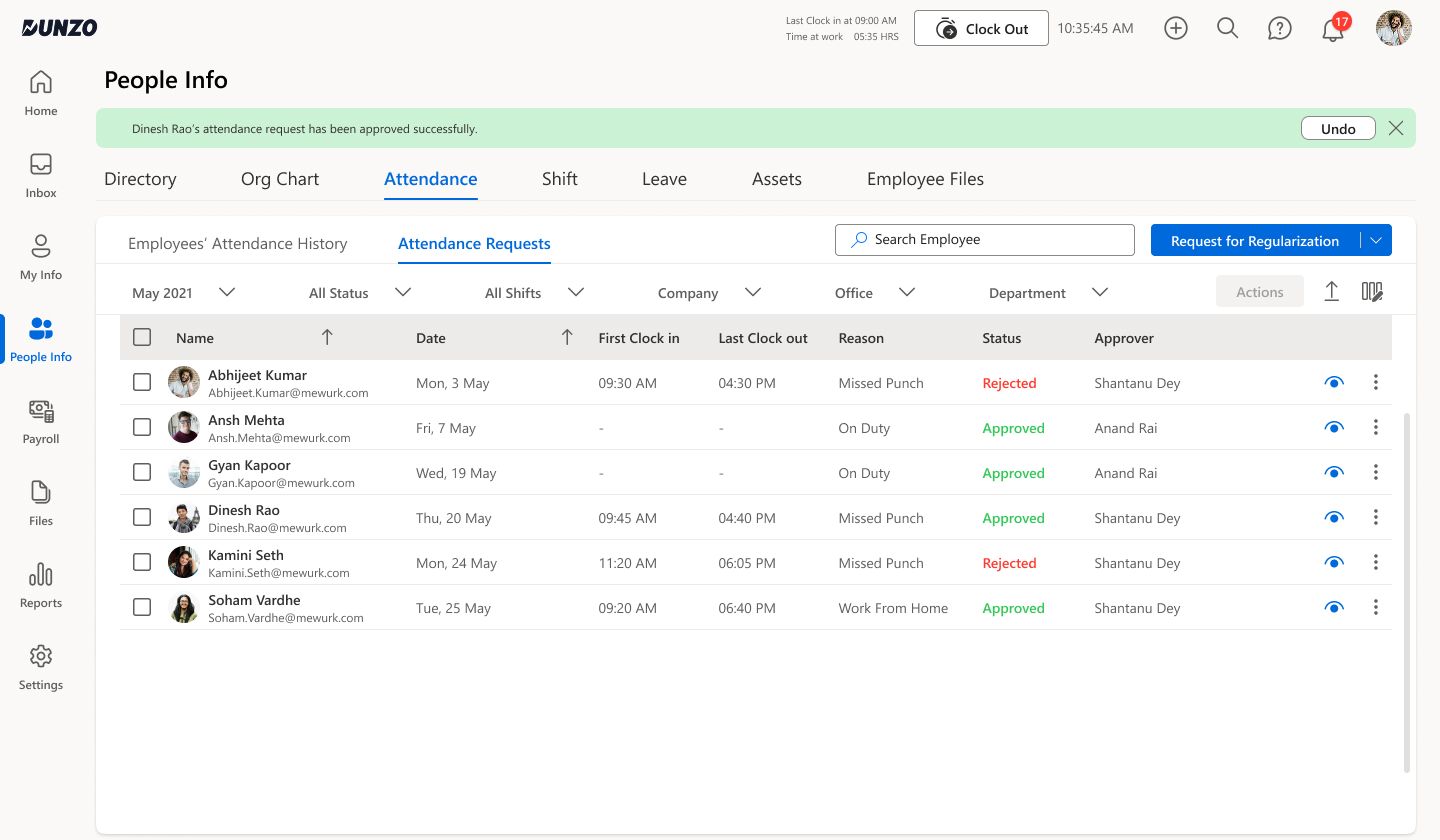Open the Inbox from the sidebar
The width and height of the screenshot is (1440, 840).
40,176
